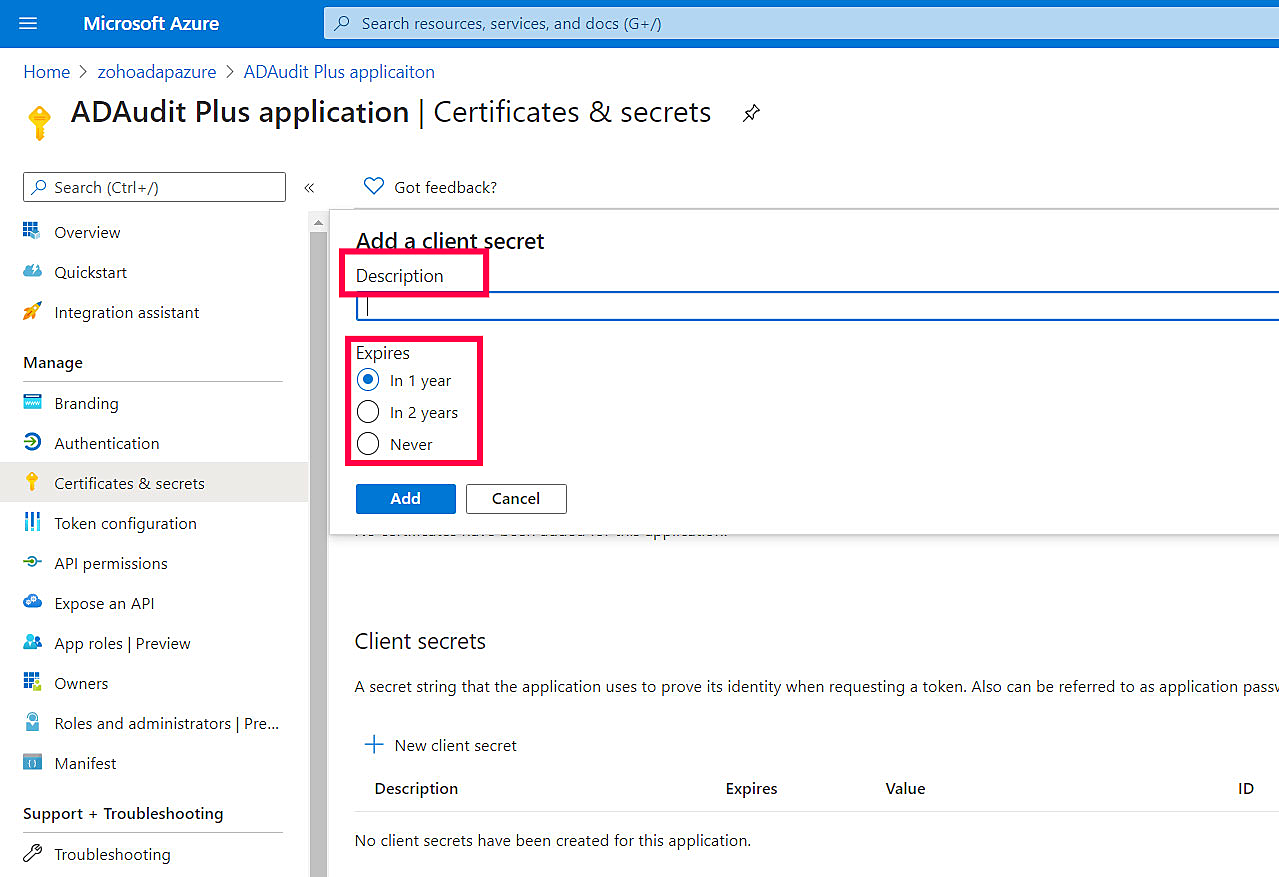This screenshot has width=1279, height=877.
Task: Open the Manifest editor
Action: pos(82,762)
